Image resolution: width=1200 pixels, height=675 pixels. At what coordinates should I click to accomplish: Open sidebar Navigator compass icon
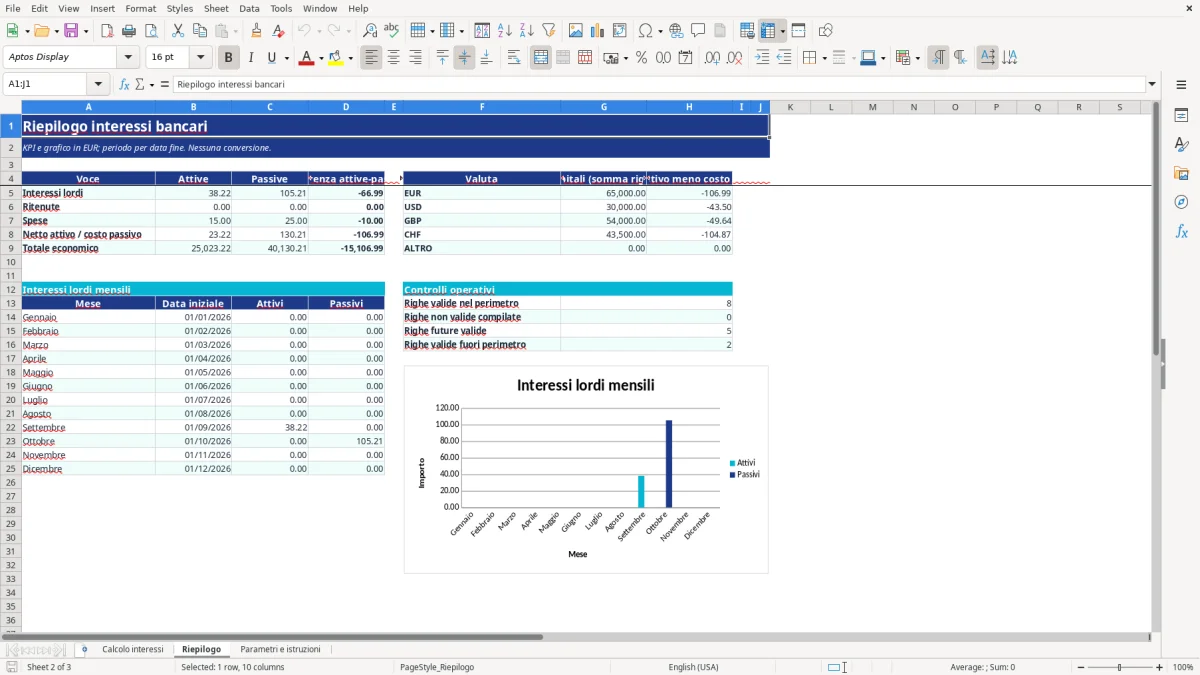(x=1181, y=202)
